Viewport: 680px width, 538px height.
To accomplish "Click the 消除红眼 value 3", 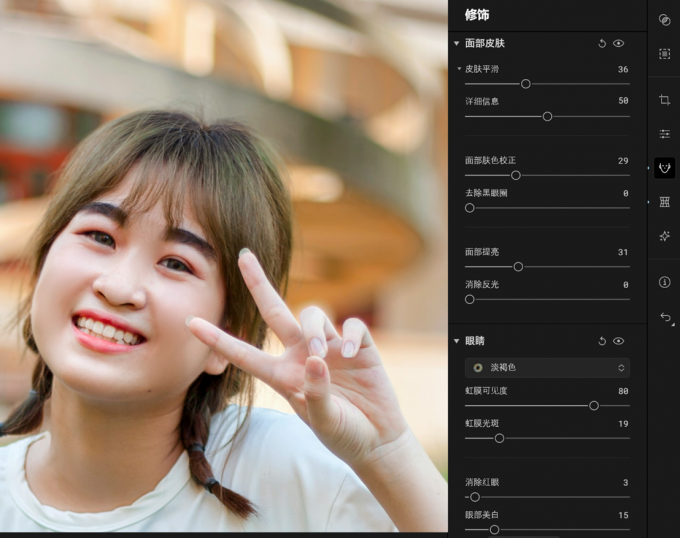I will 625,483.
